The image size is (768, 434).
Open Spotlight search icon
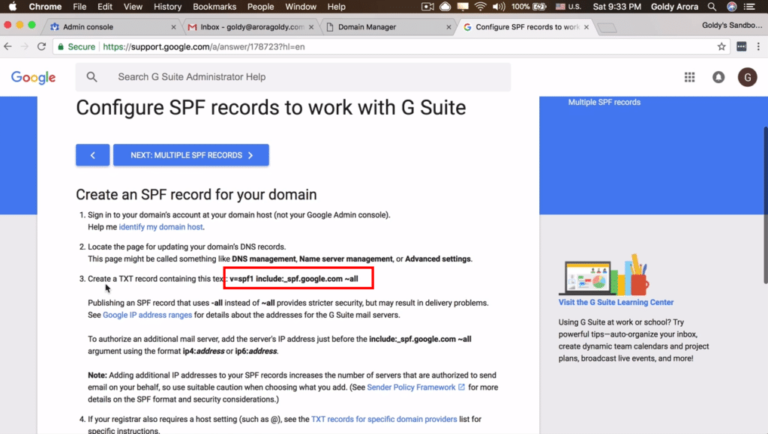pos(712,7)
